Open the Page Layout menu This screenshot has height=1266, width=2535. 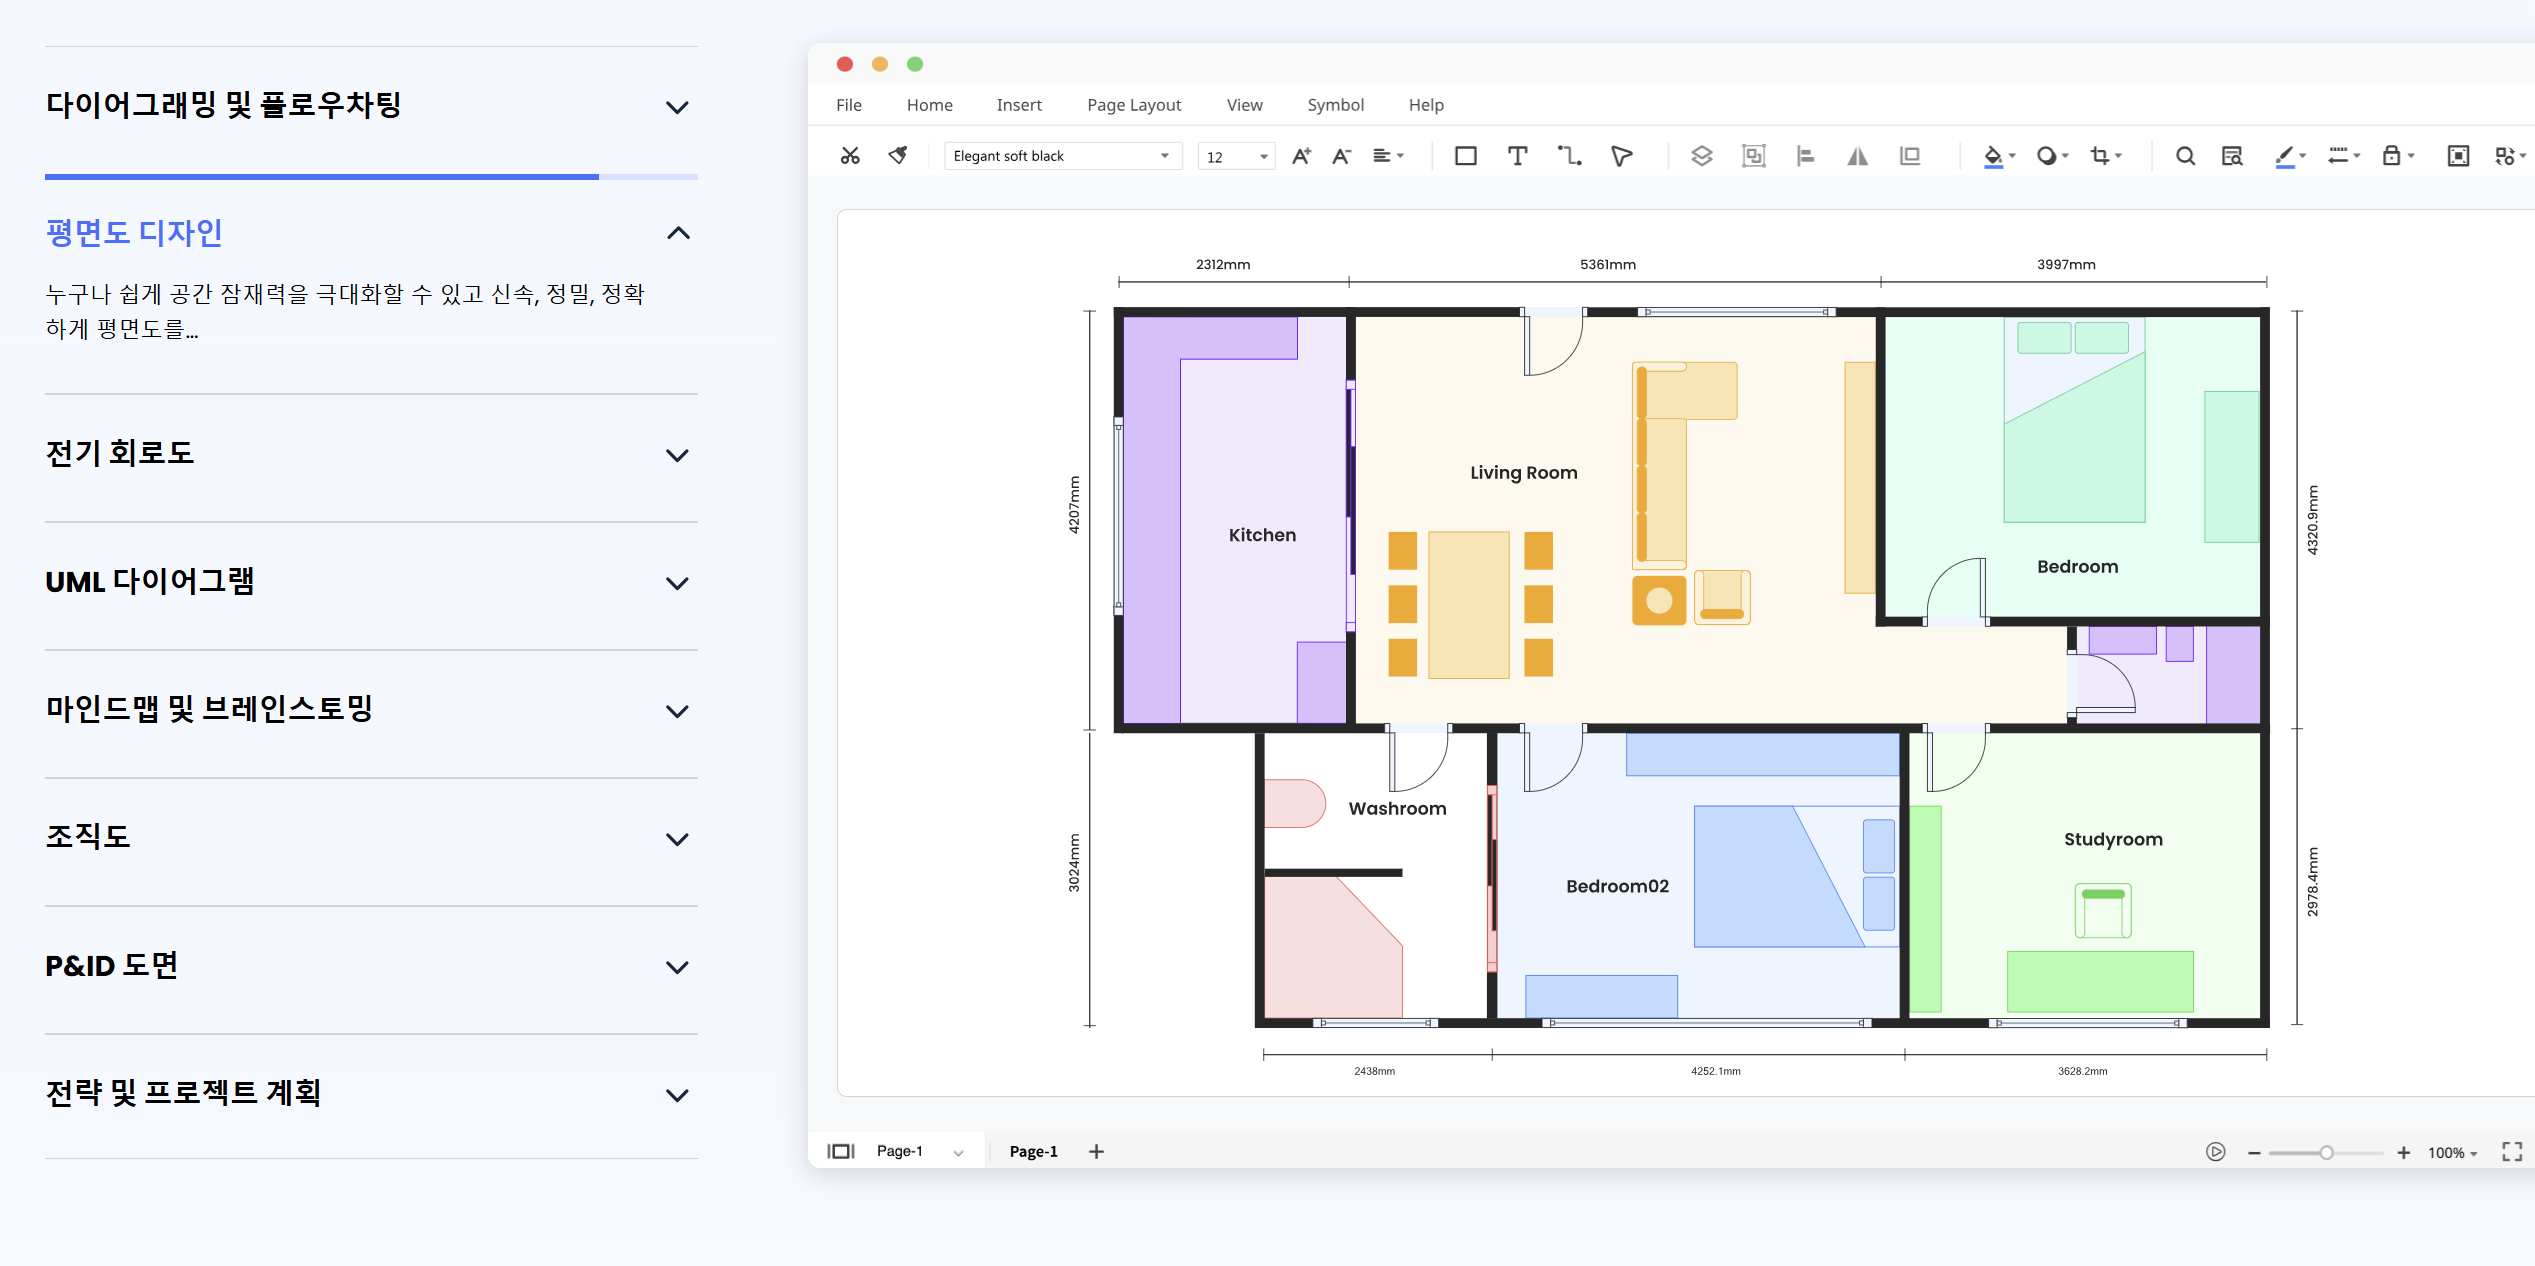coord(1134,105)
